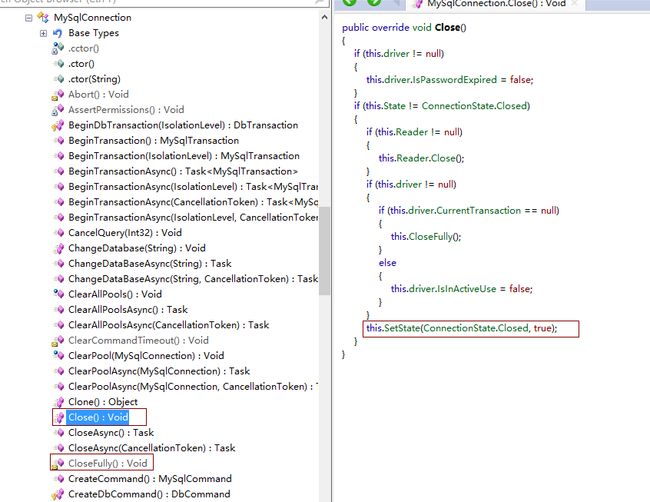Image resolution: width=650 pixels, height=502 pixels.
Task: Follow the State link in the if condition
Action: point(394,106)
